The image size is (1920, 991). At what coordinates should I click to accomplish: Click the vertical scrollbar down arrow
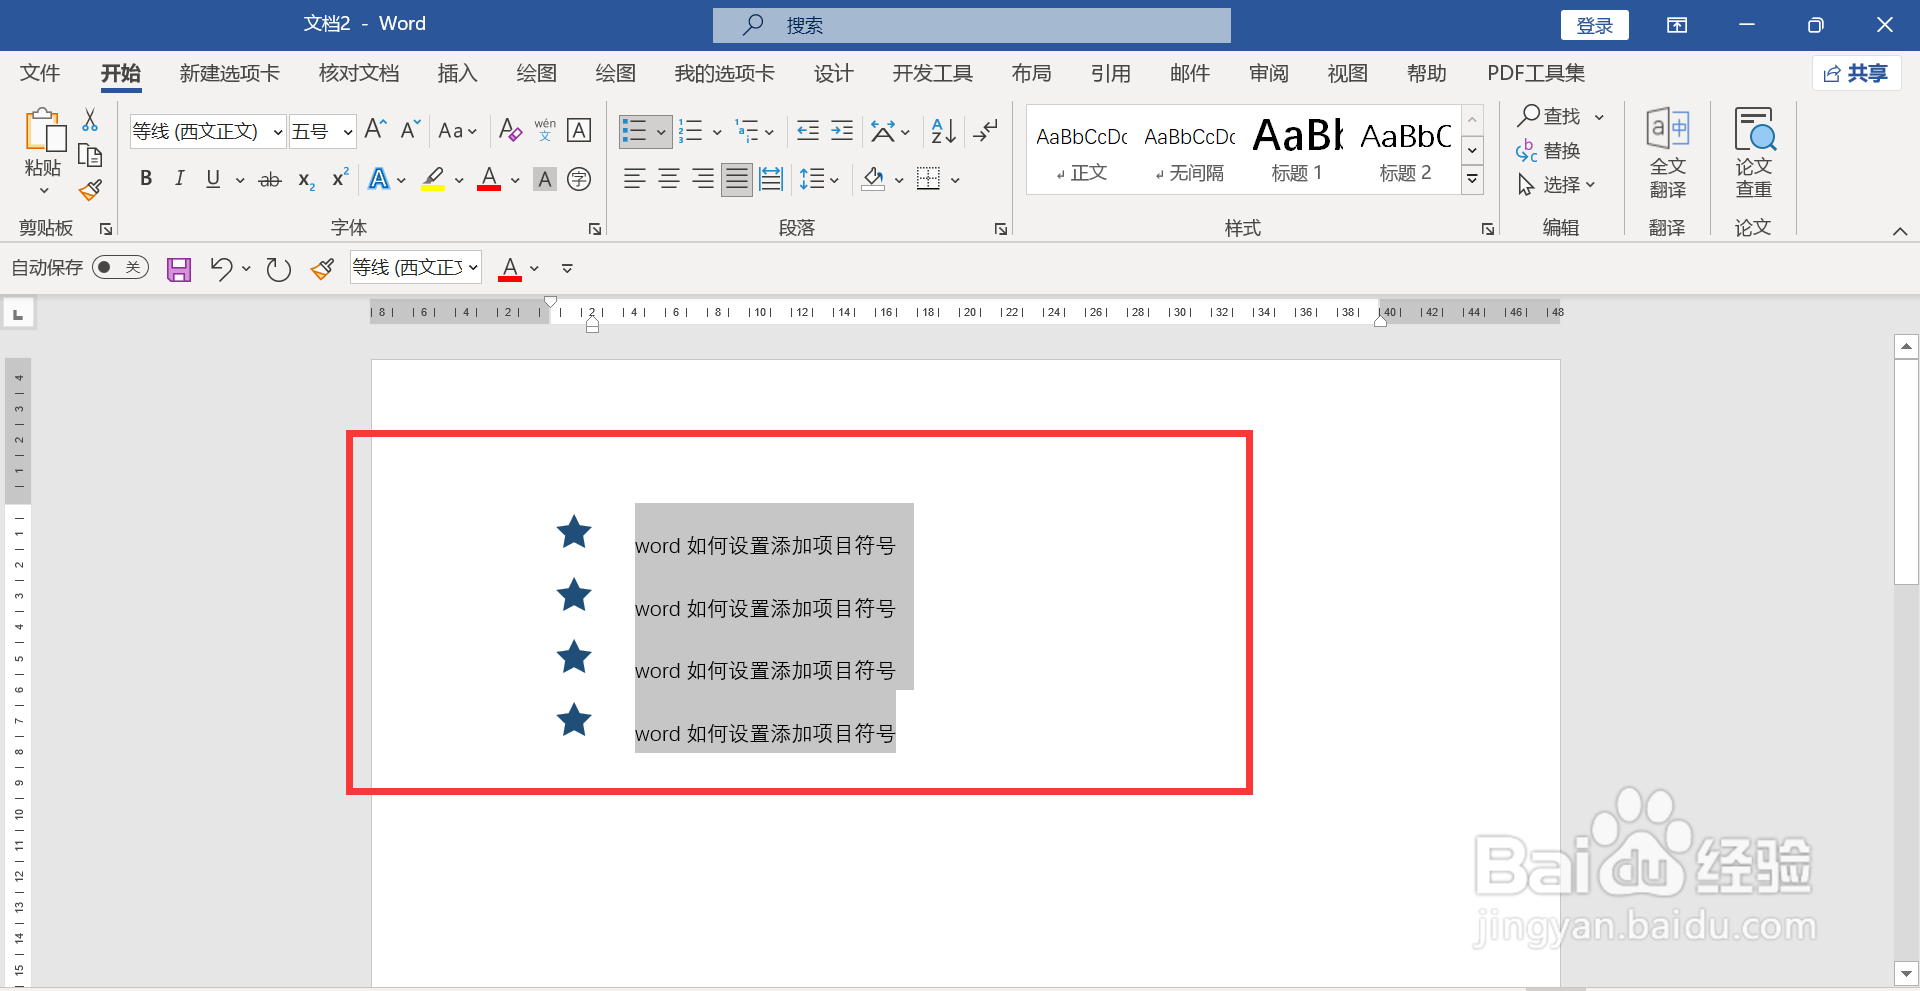pos(1906,972)
